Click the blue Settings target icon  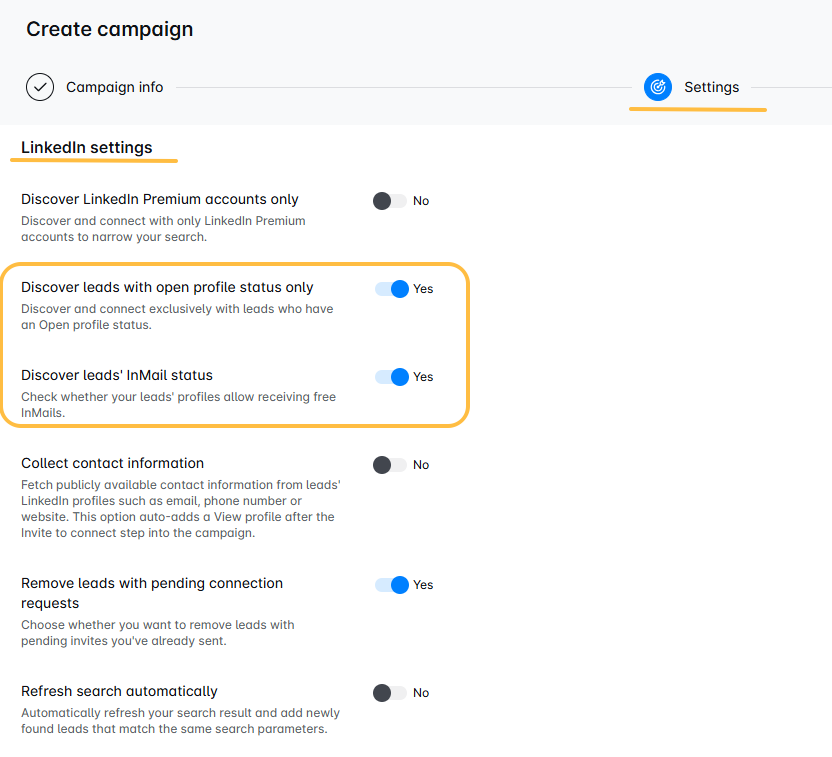657,87
